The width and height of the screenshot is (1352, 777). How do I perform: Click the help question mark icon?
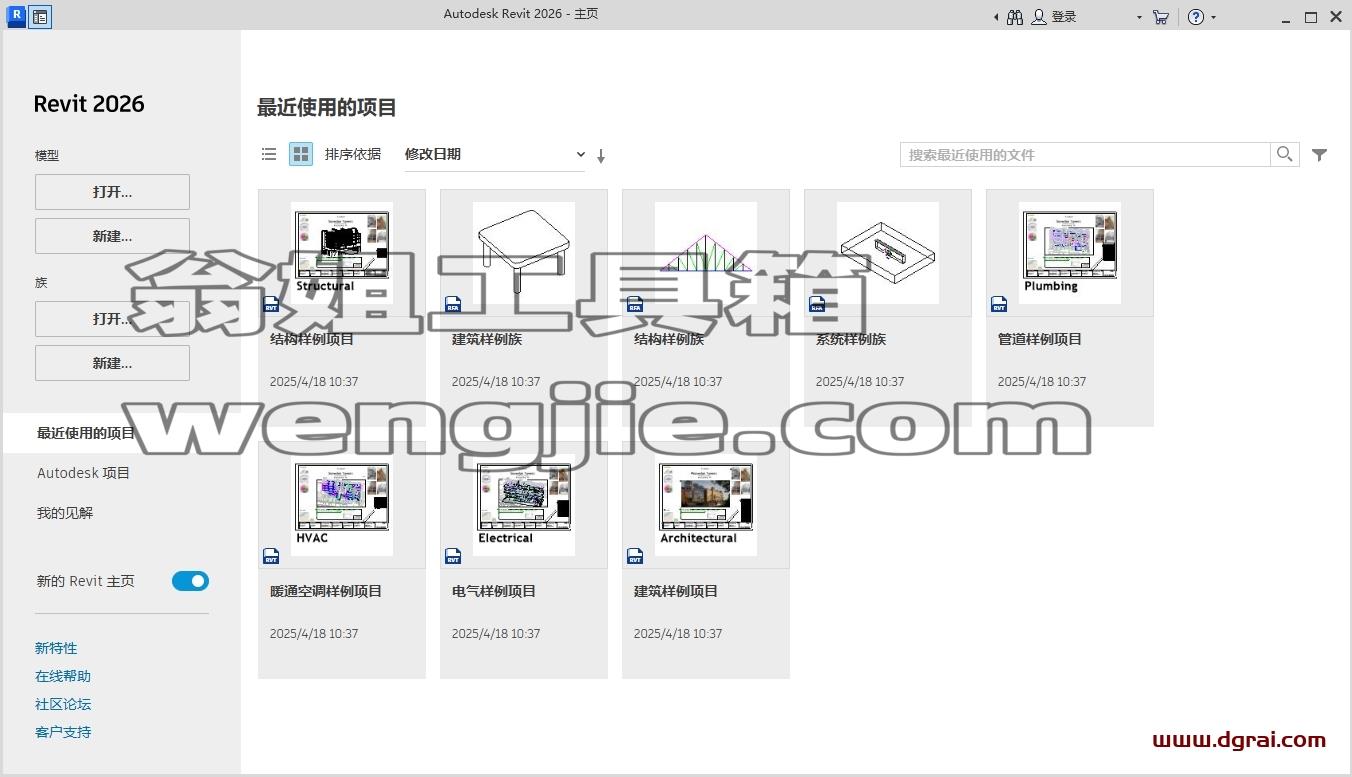coord(1196,17)
